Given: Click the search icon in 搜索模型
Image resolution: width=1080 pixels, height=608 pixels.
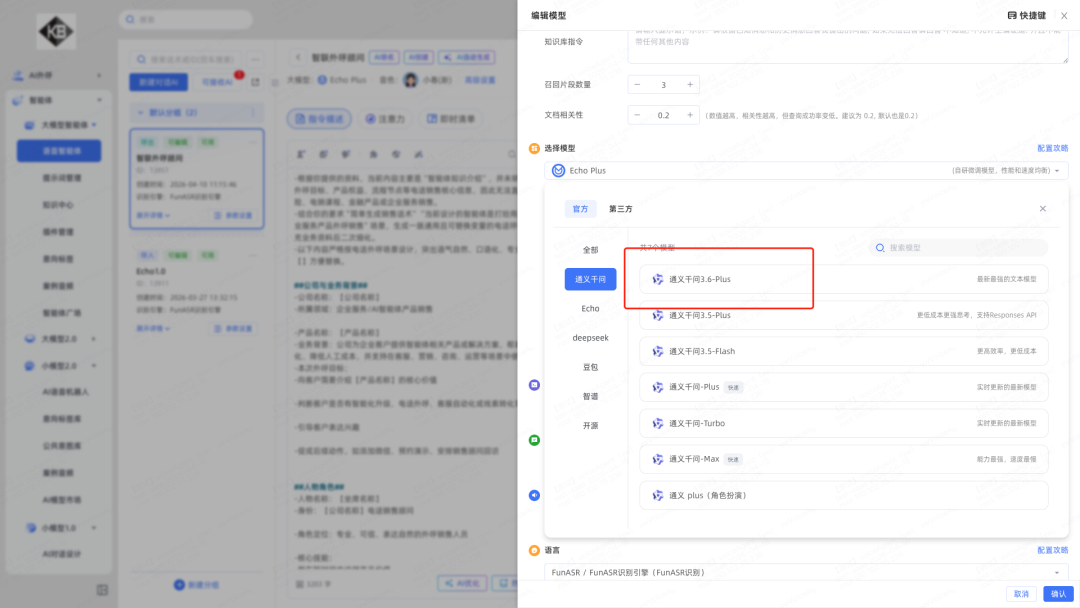Looking at the screenshot, I should click(880, 247).
